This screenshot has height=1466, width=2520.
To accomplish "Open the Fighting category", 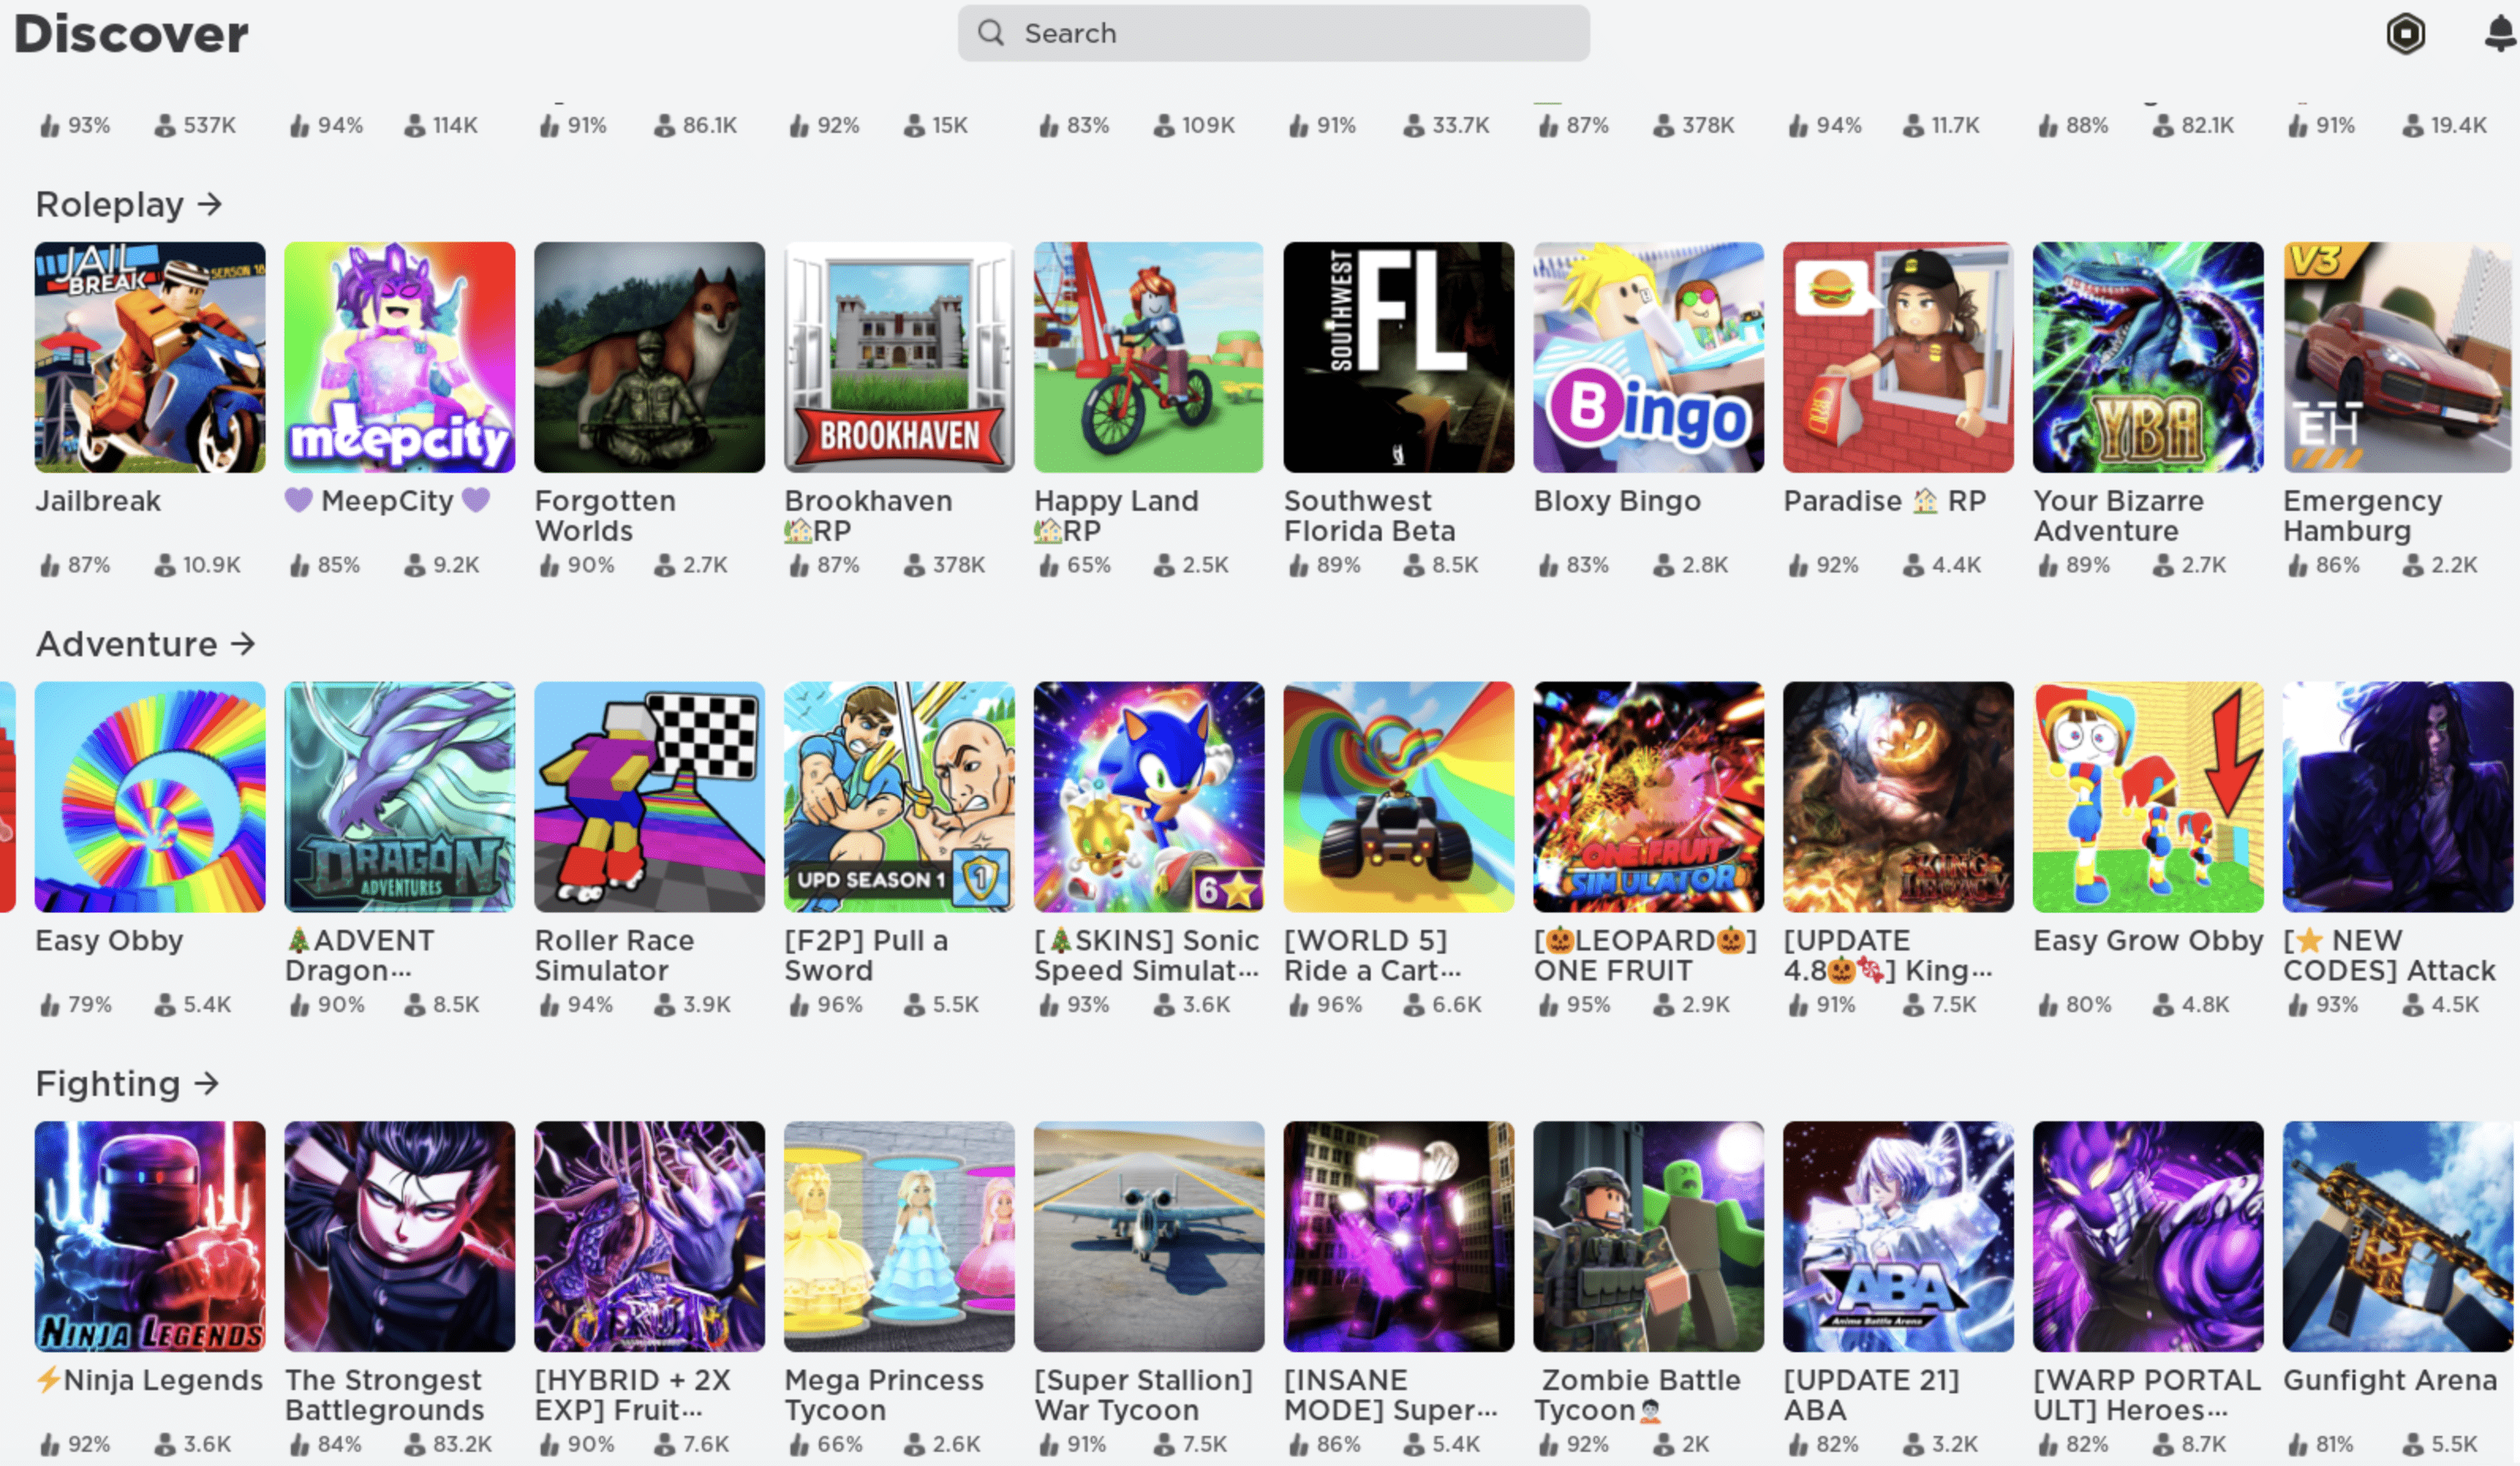I will 127,1084.
